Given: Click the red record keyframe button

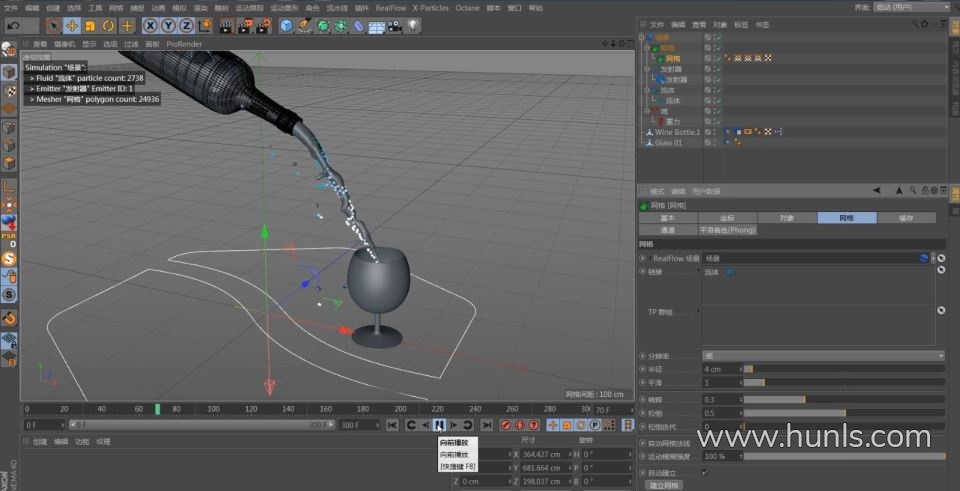Looking at the screenshot, I should [506, 425].
